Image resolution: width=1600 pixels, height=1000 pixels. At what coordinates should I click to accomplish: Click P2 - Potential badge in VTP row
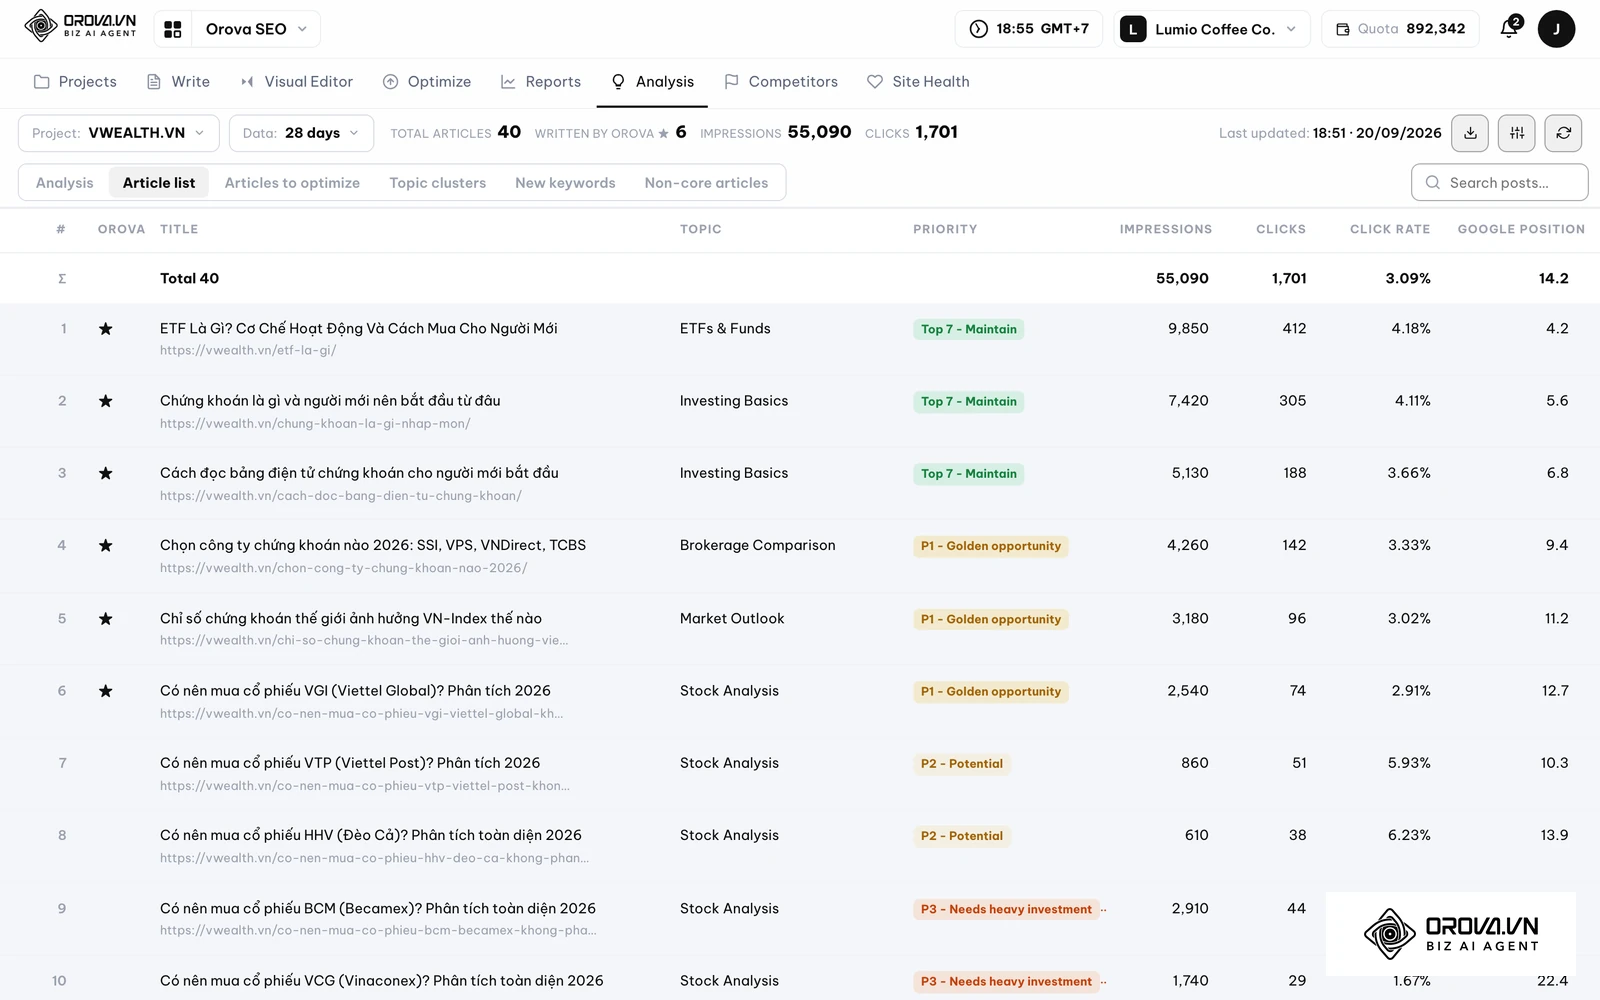coord(962,764)
